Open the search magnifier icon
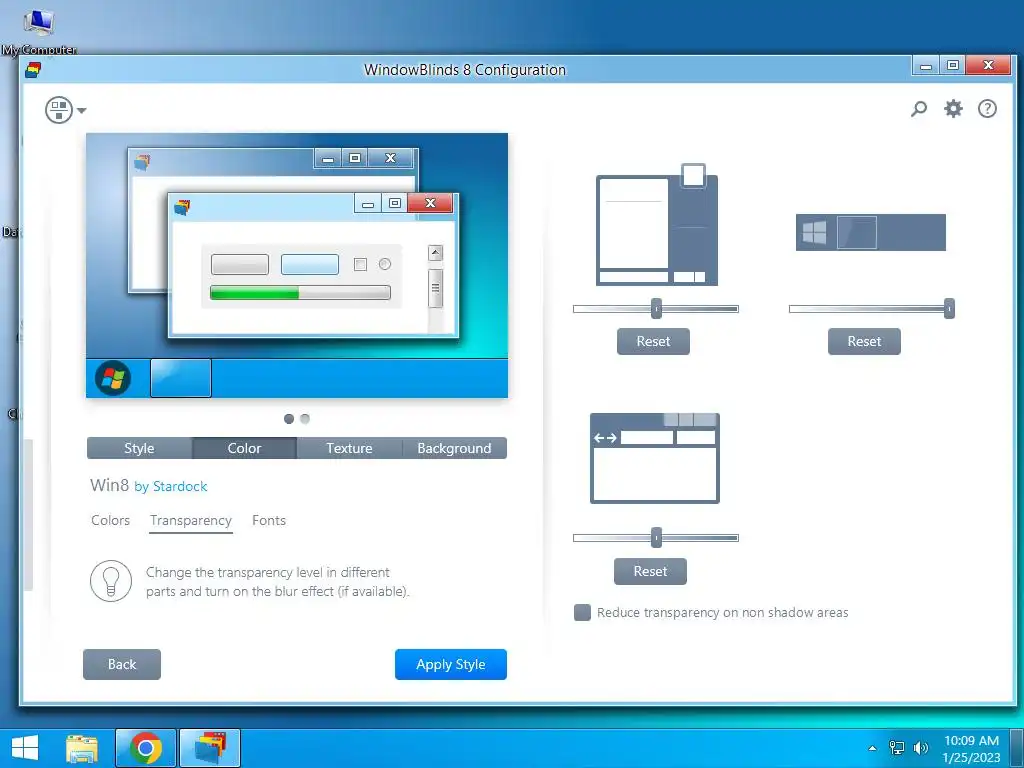Viewport: 1024px width, 768px height. click(919, 108)
